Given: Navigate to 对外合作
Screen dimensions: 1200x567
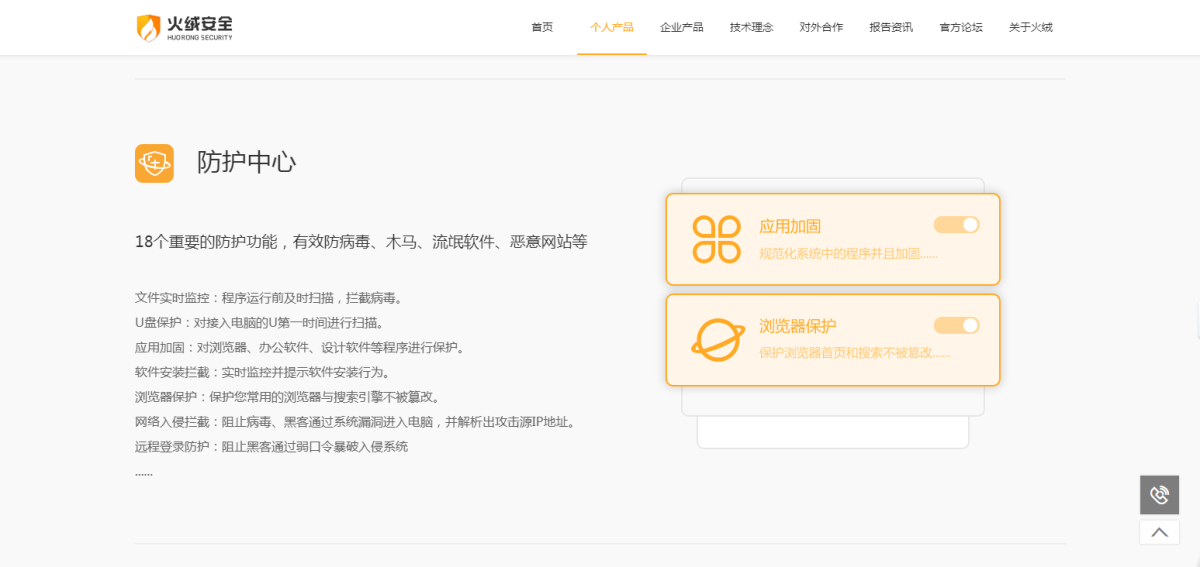Looking at the screenshot, I should [x=821, y=27].
